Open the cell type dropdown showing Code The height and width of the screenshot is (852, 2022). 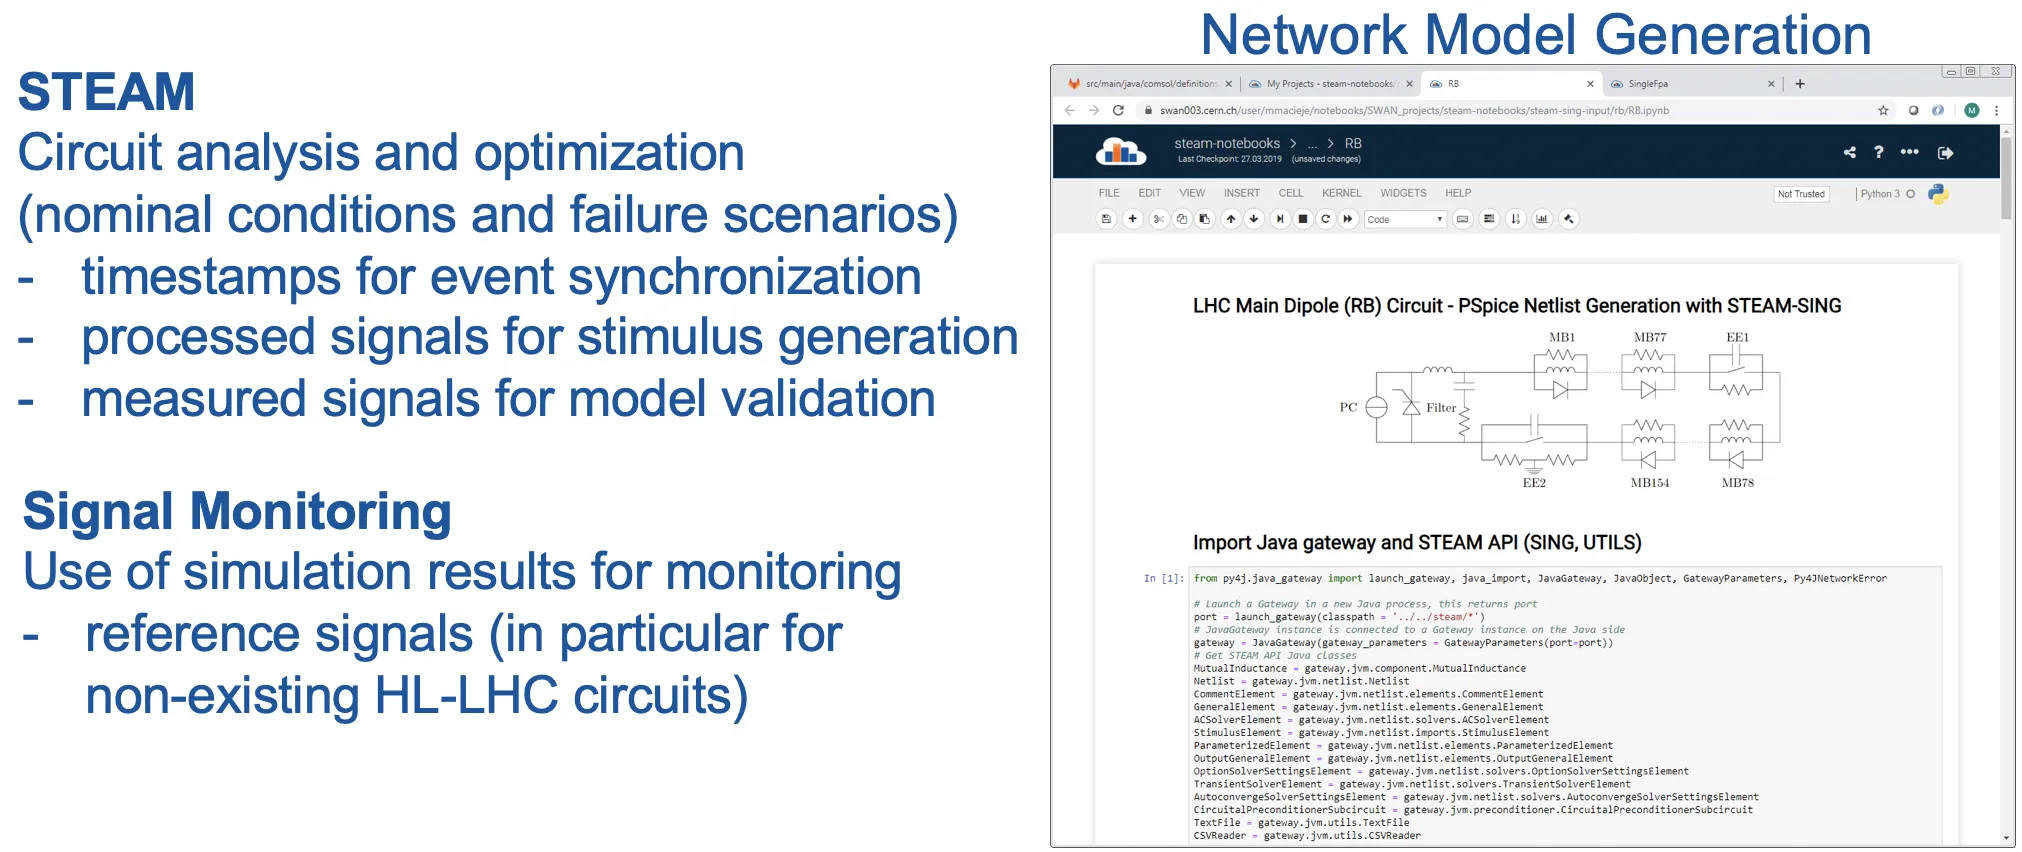(x=1405, y=220)
